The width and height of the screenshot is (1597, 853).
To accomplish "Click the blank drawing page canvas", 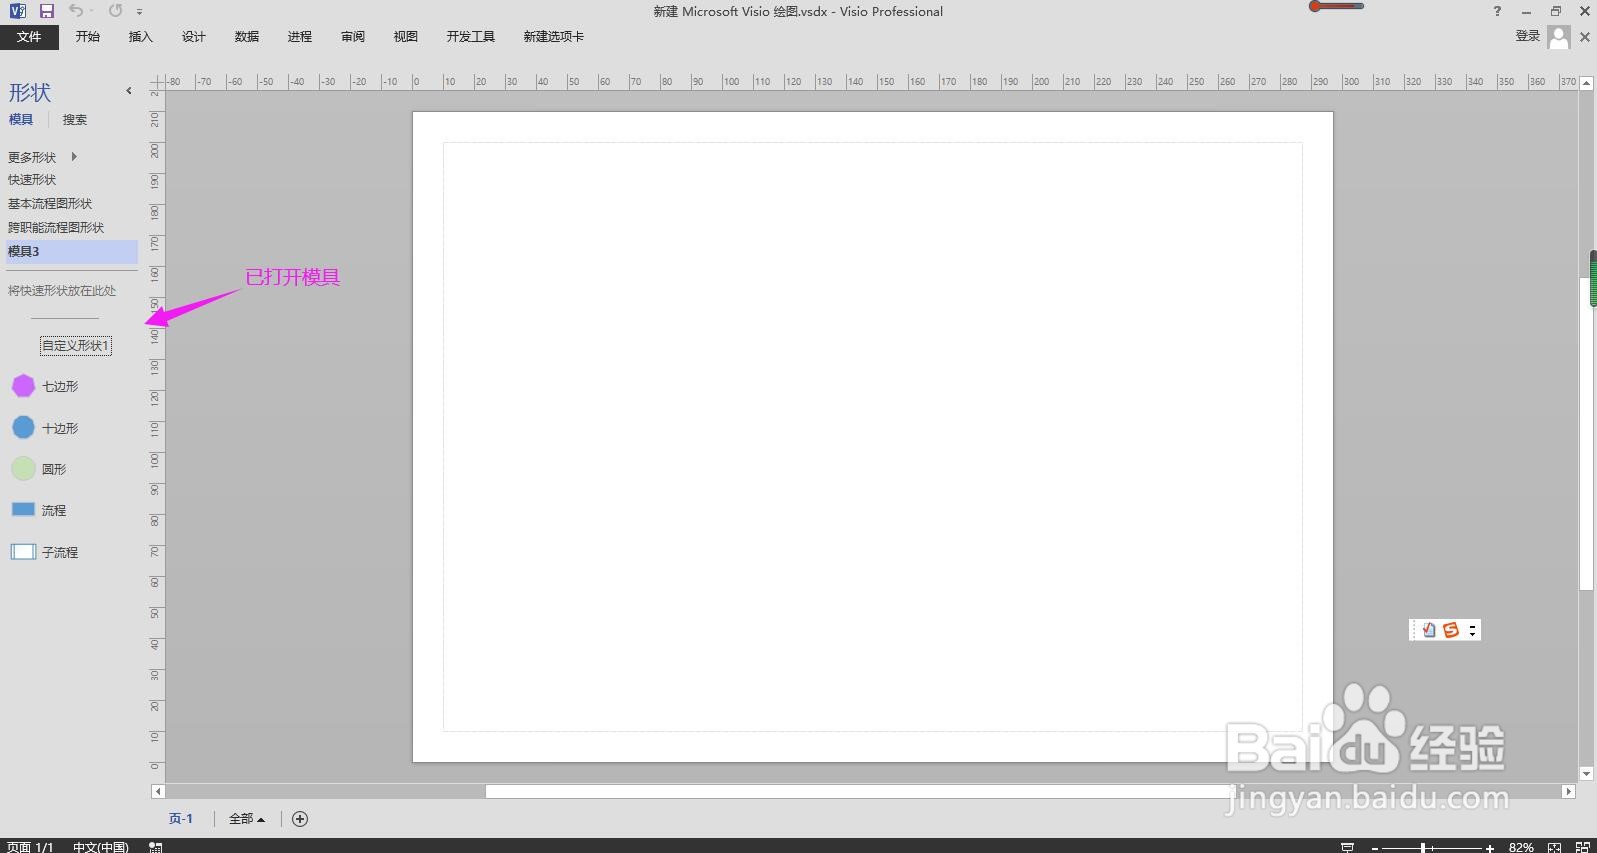I will (873, 437).
